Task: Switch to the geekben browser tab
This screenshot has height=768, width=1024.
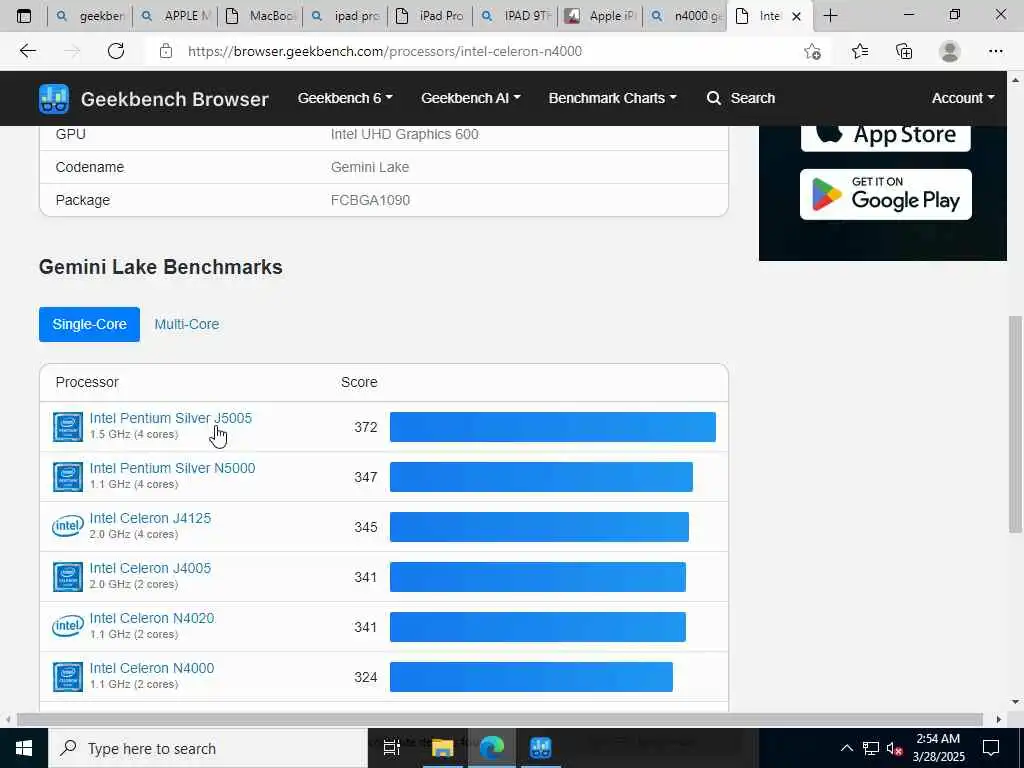Action: coord(90,16)
